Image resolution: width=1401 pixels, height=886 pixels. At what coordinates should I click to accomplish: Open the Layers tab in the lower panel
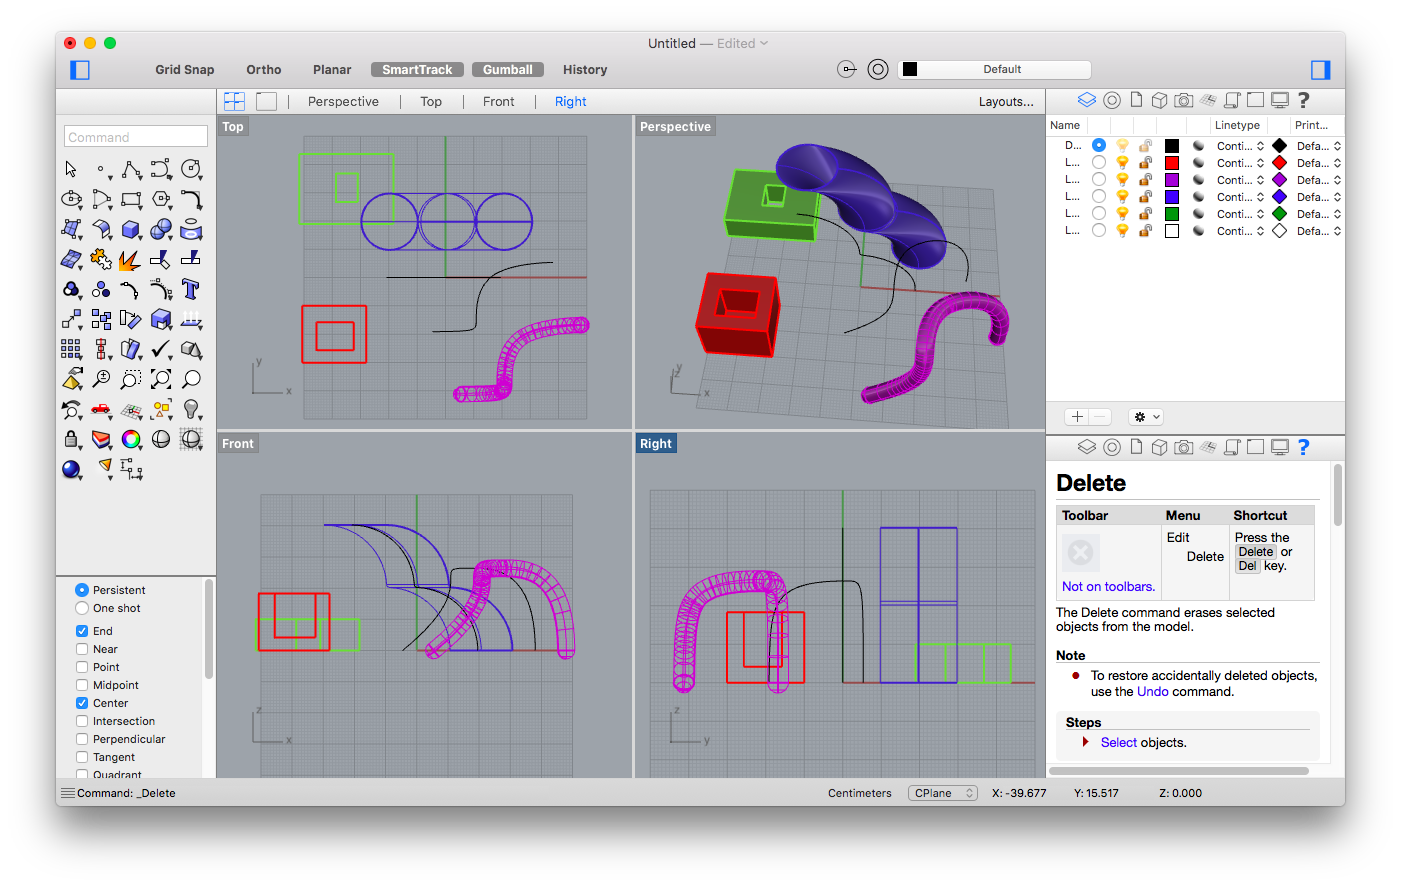1087,447
